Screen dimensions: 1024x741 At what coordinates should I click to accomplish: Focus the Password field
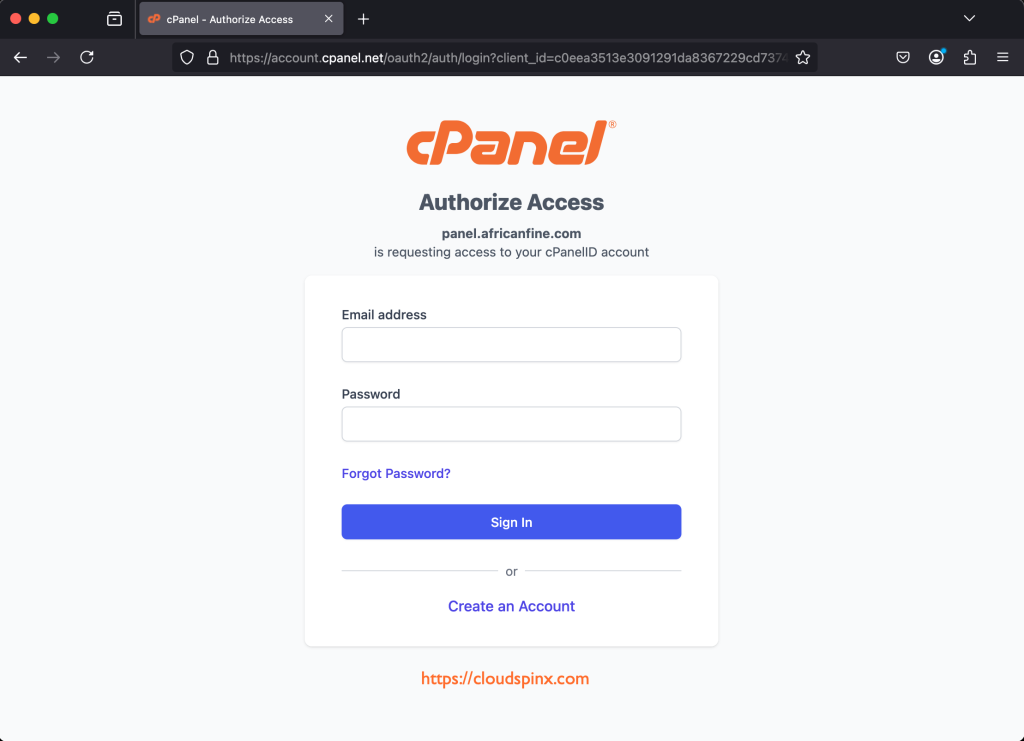(x=511, y=424)
